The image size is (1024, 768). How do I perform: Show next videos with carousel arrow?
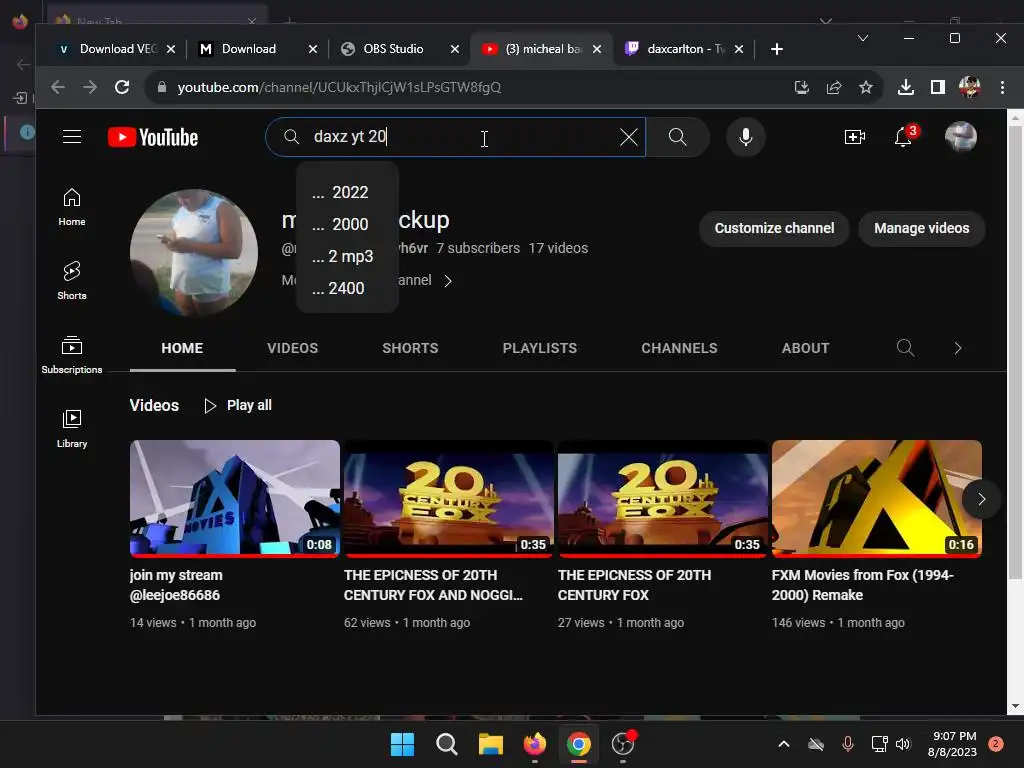coord(981,499)
